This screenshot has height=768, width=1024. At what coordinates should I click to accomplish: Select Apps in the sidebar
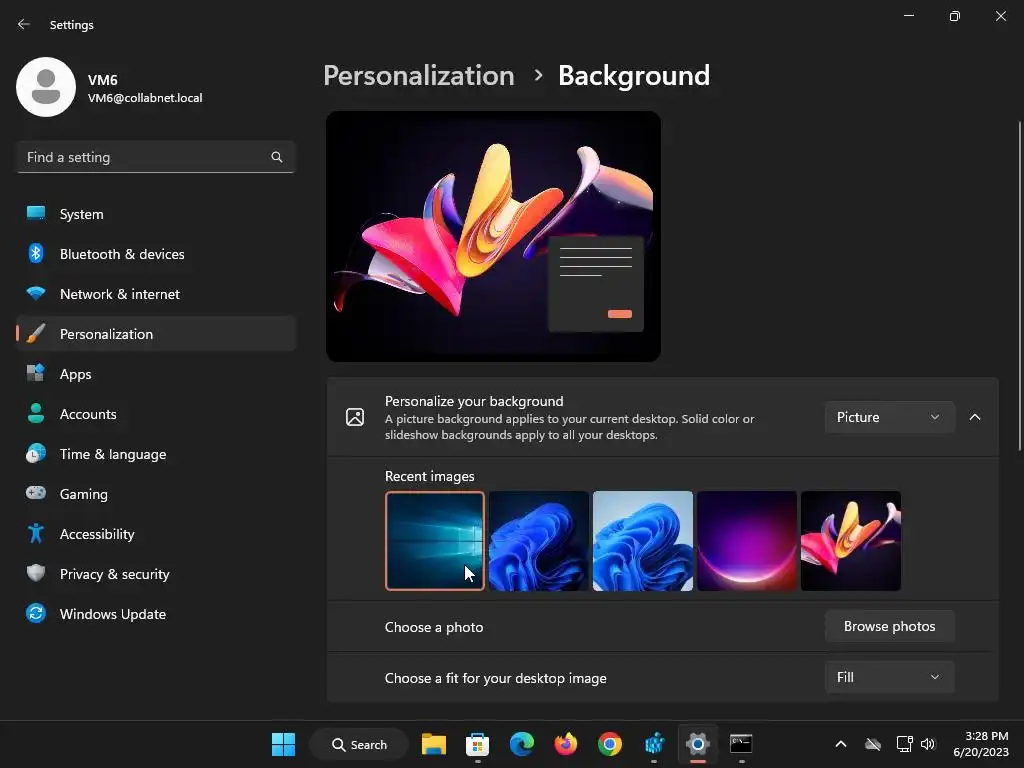click(156, 374)
